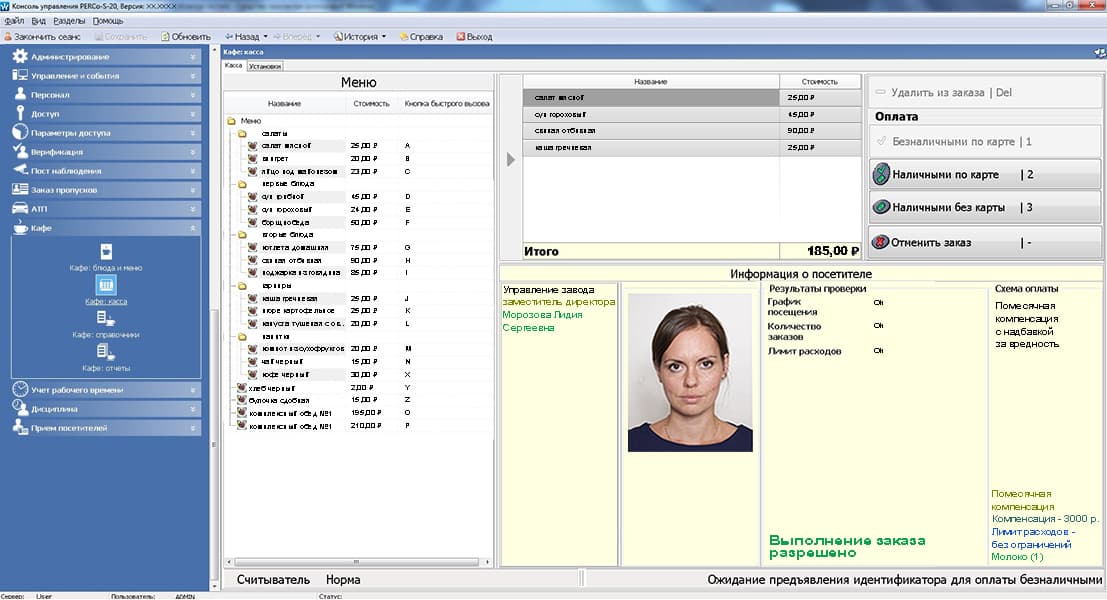Expand the Дисциплина section chevron
1107x600 pixels.
193,408
